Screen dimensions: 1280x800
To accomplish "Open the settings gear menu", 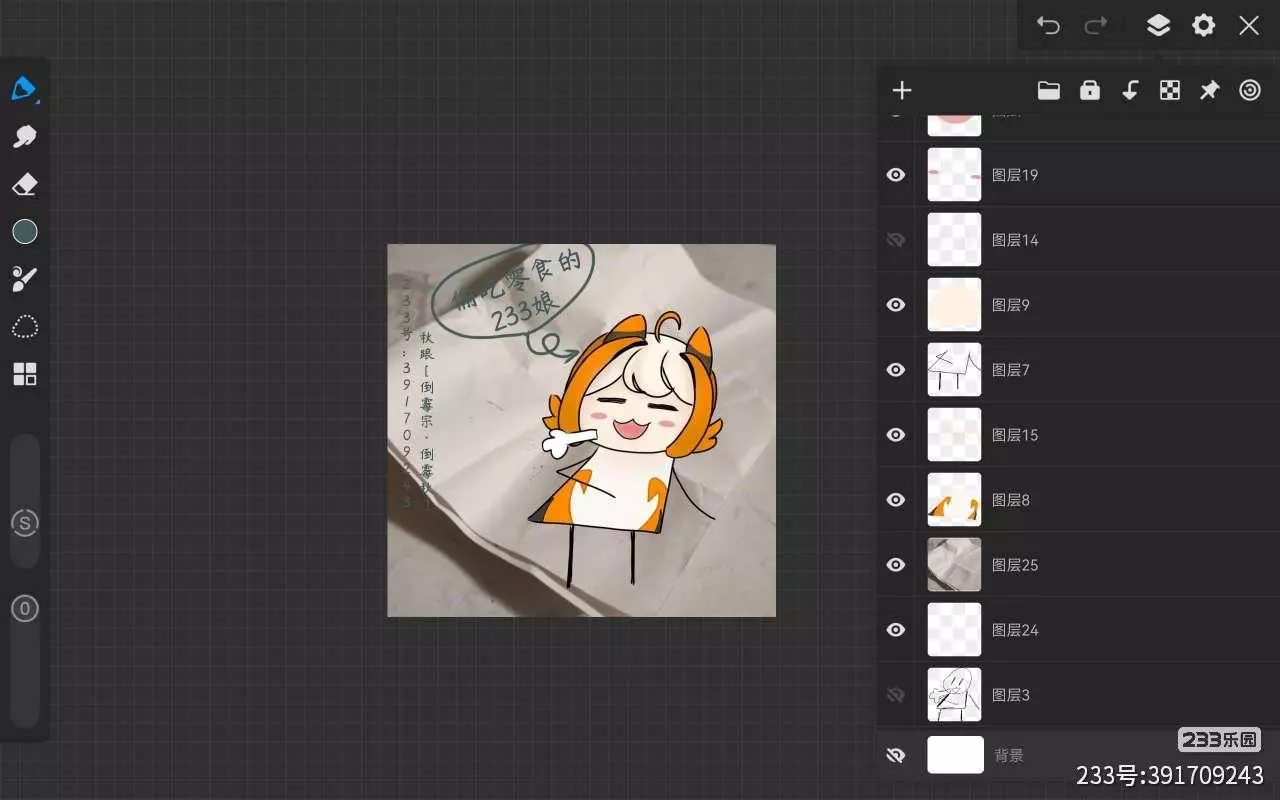I will pos(1204,26).
